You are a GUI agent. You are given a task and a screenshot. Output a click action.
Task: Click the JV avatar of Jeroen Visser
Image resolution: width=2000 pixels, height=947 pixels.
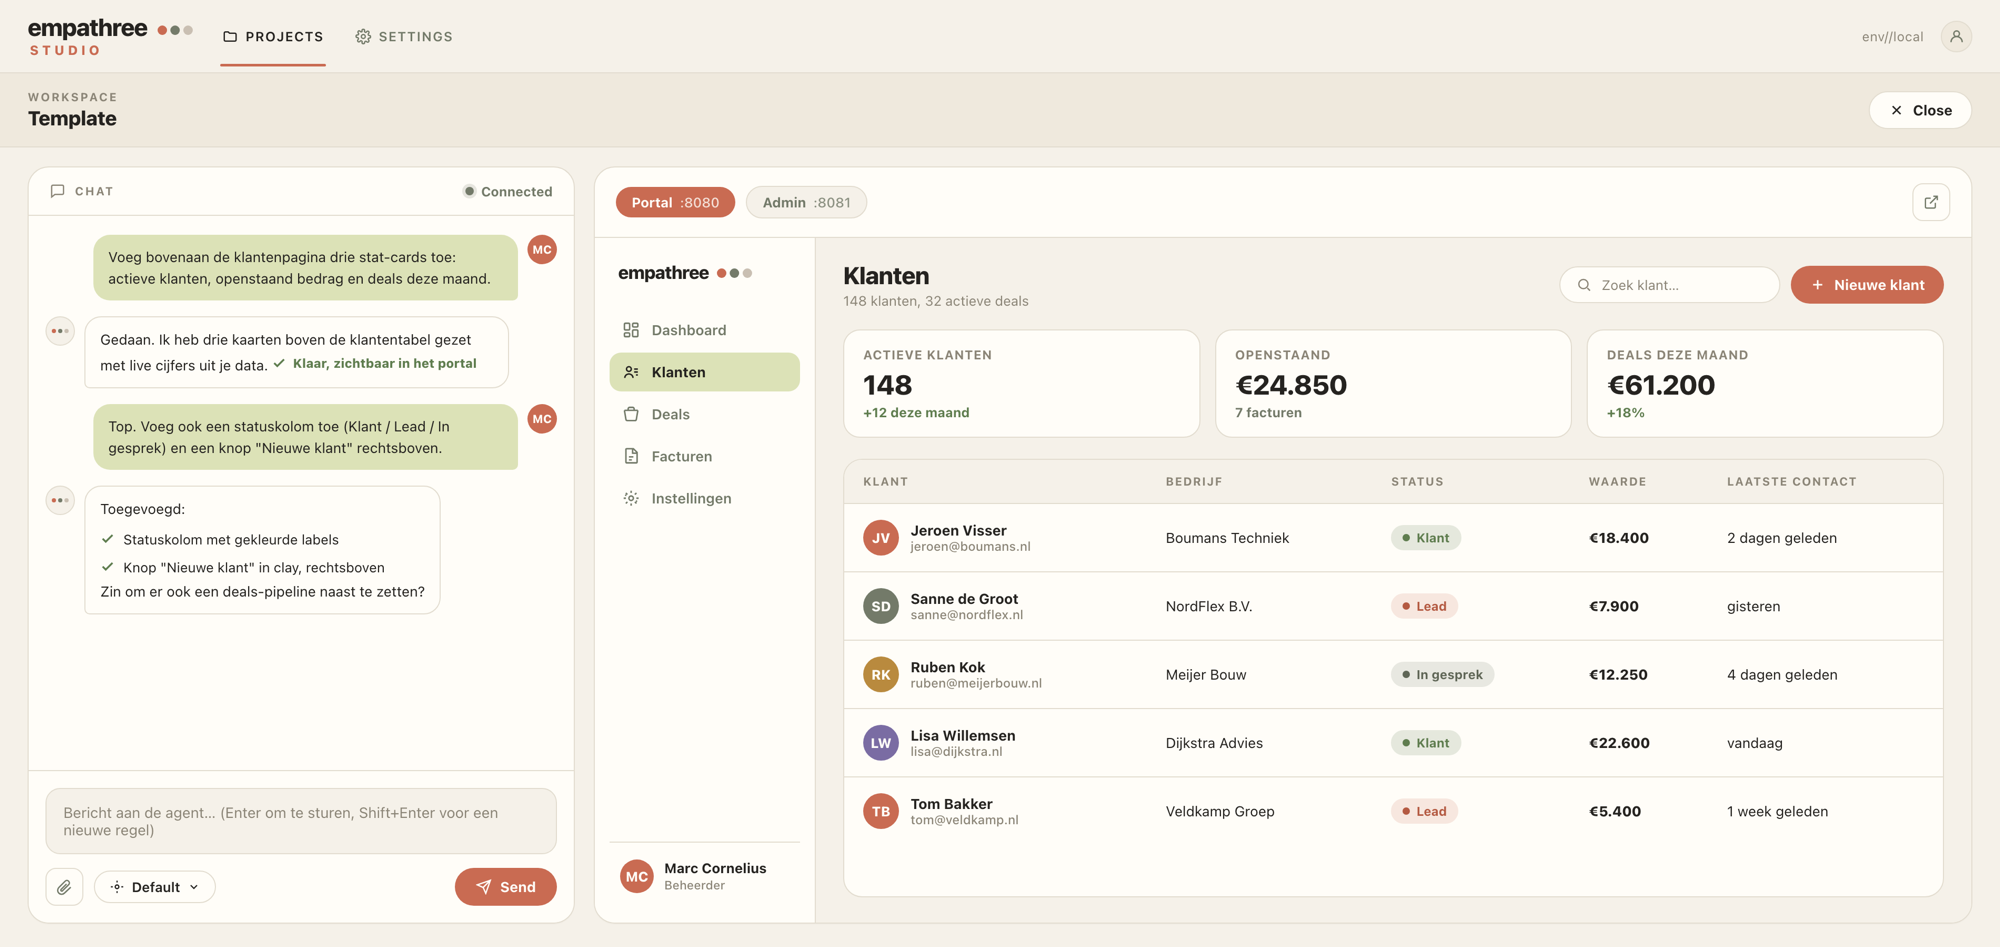pos(881,538)
